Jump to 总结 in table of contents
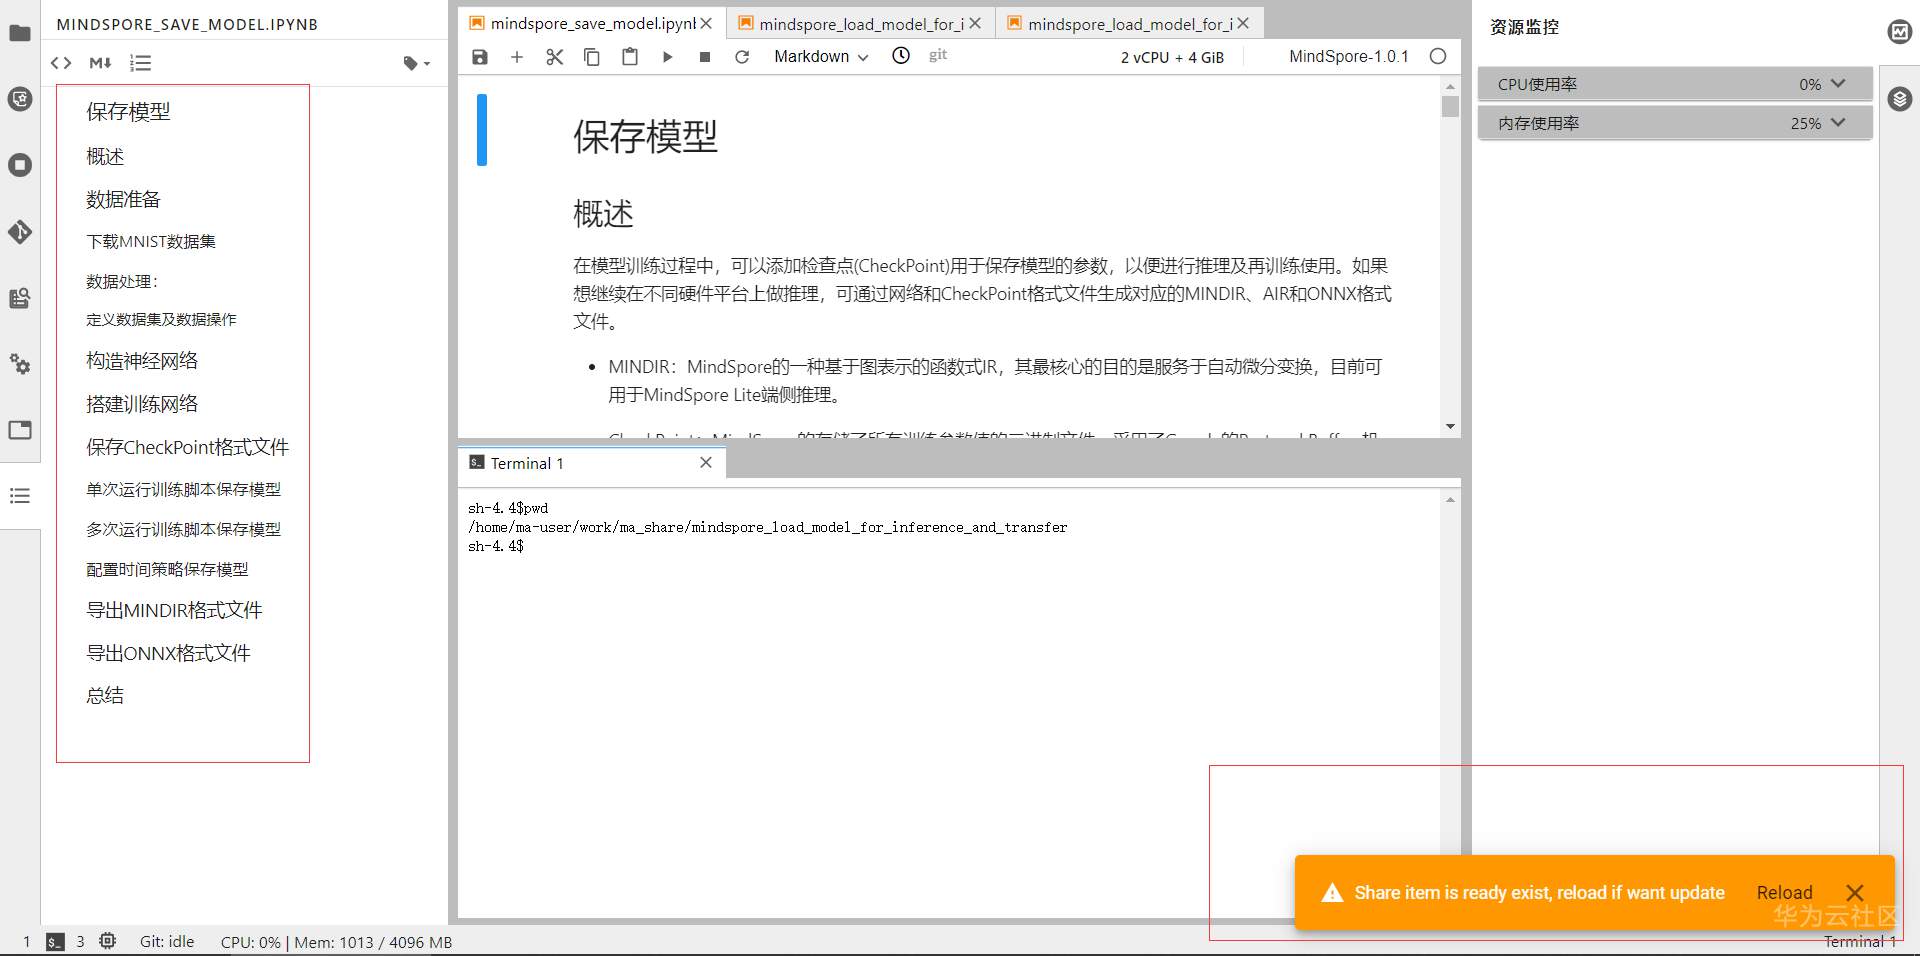The width and height of the screenshot is (1920, 956). [x=105, y=695]
